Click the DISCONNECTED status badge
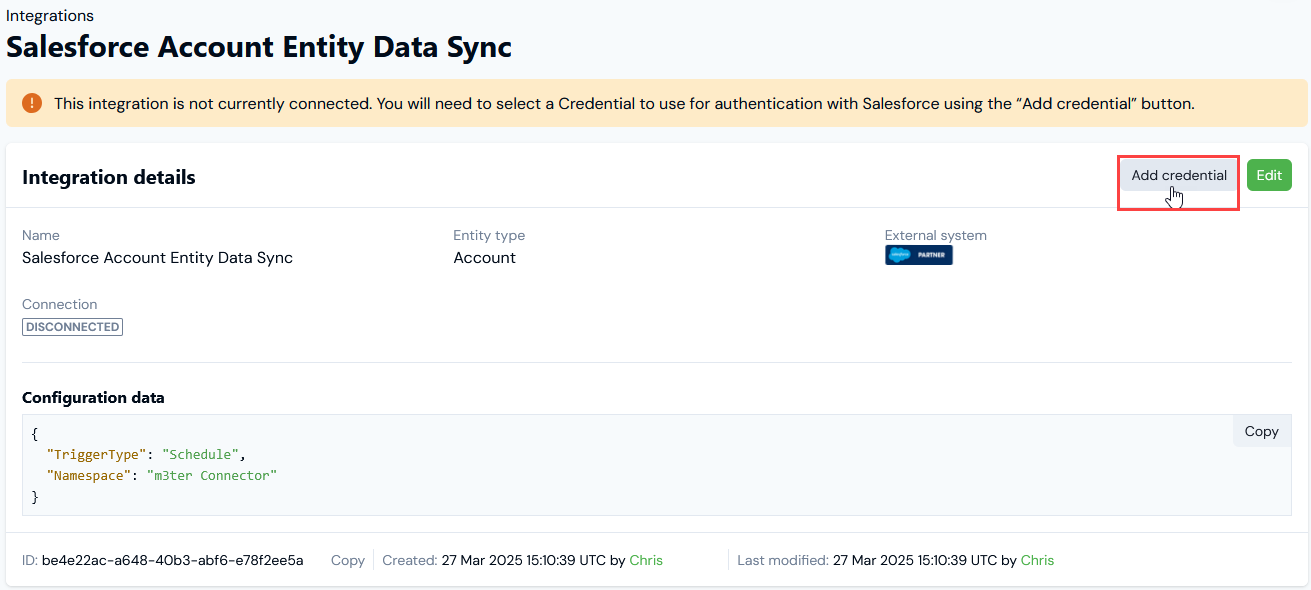 [x=72, y=327]
